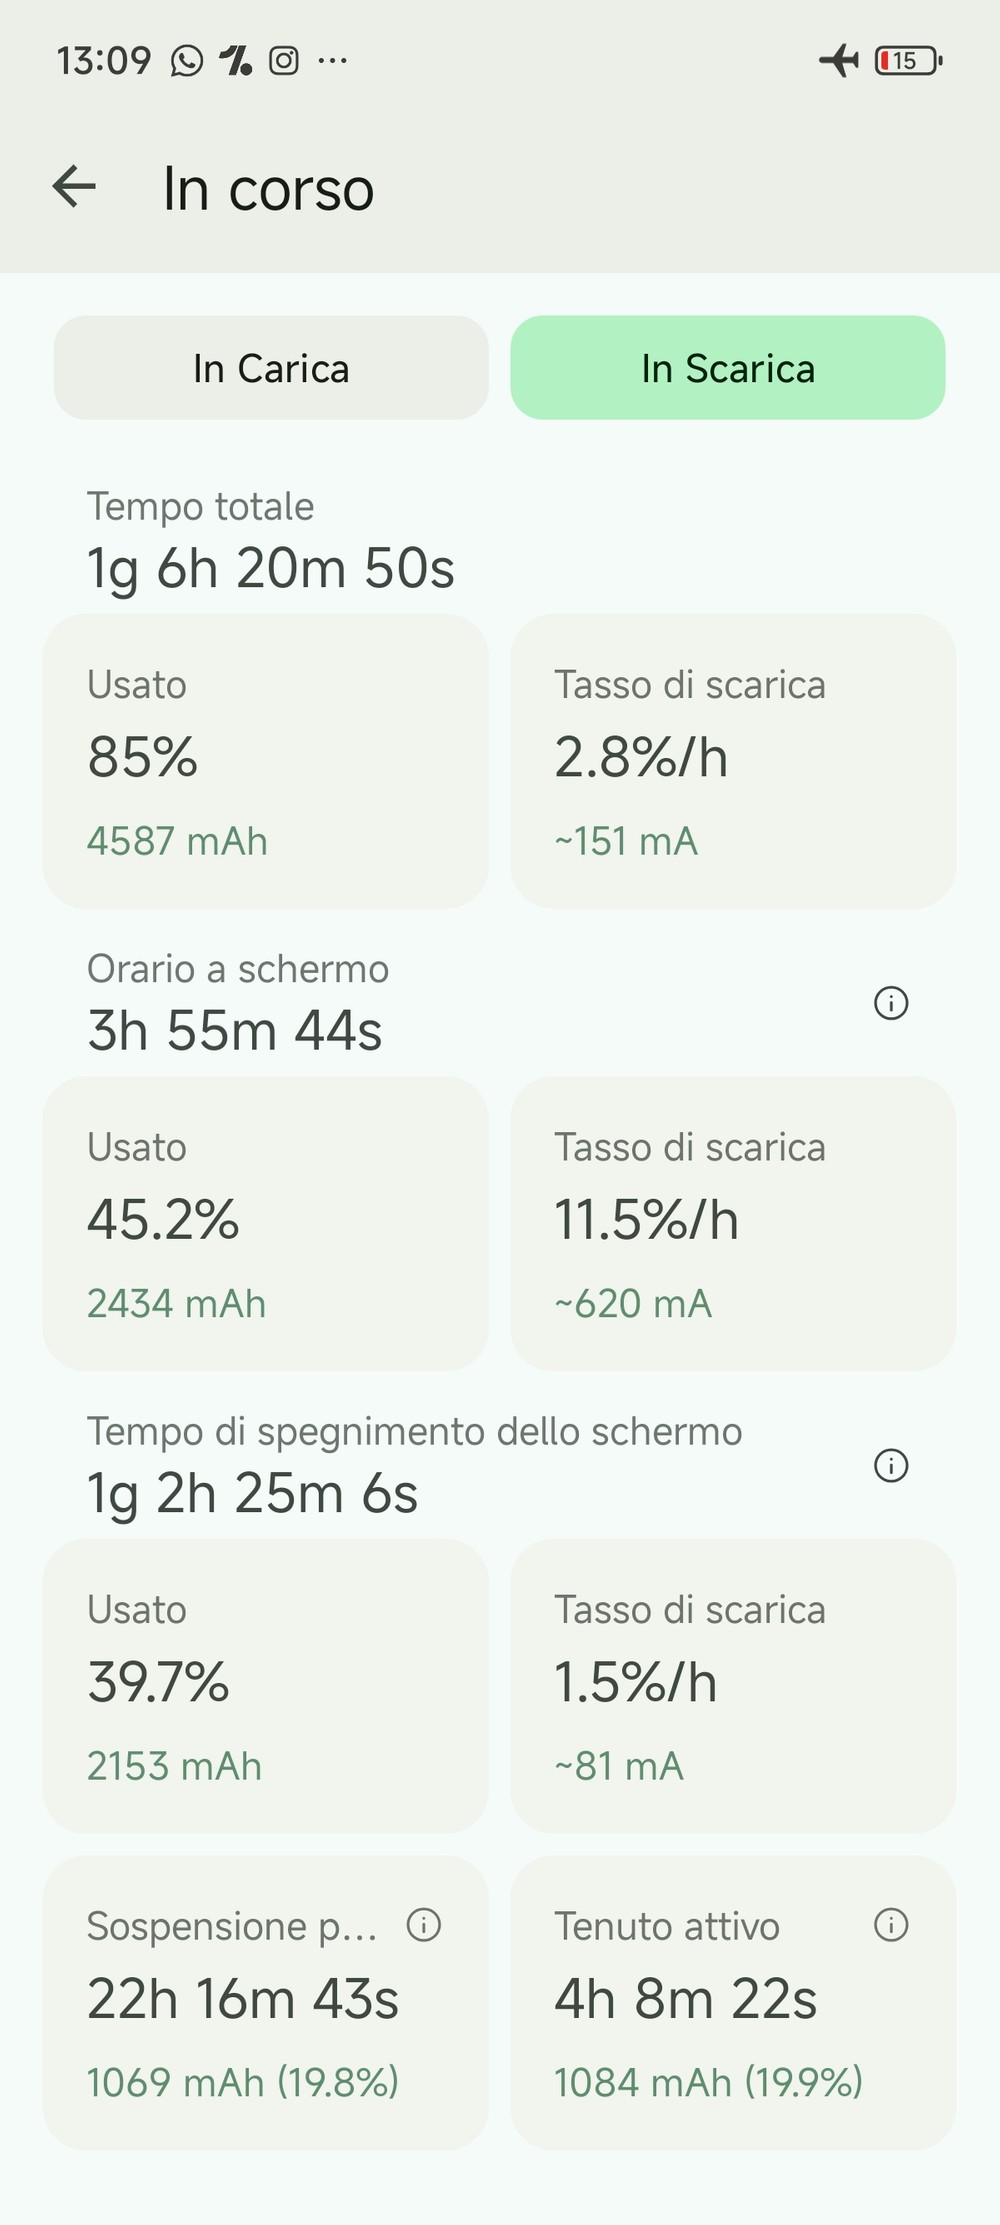
Task: Tap the more notifications ellipsis
Action: click(332, 61)
